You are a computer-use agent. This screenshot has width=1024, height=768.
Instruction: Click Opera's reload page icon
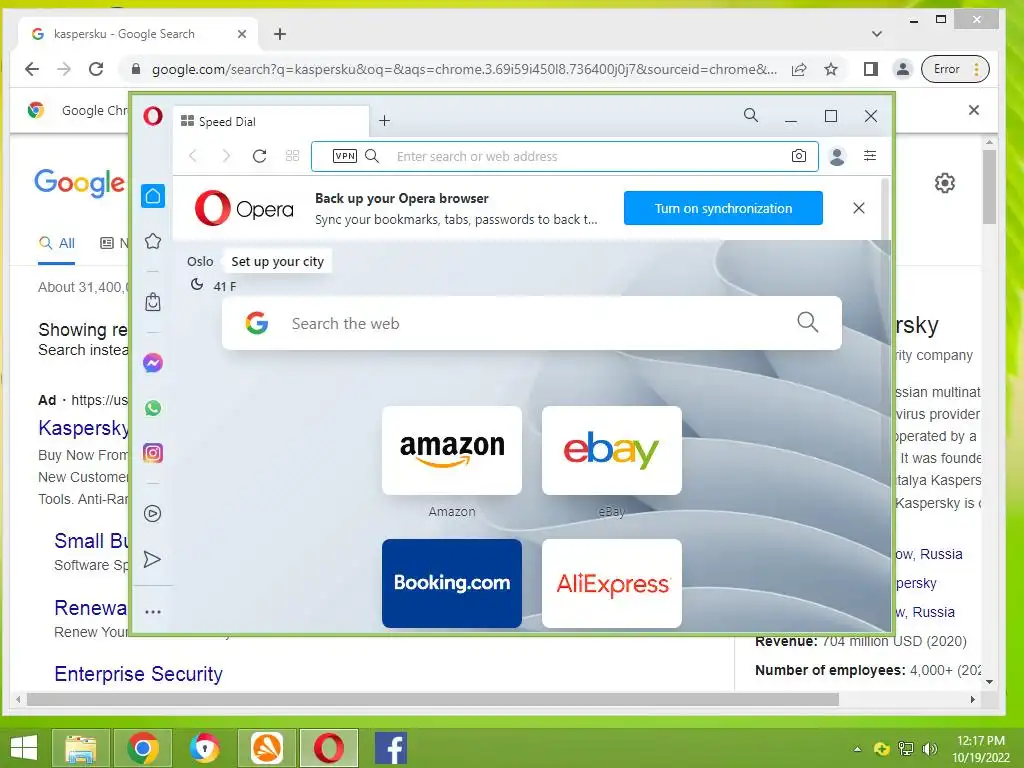tap(259, 156)
